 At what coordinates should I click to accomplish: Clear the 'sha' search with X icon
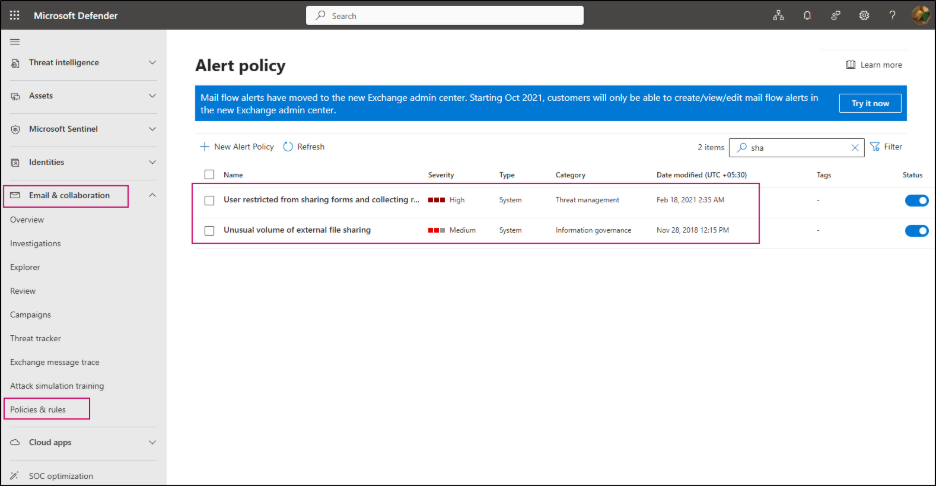[855, 147]
